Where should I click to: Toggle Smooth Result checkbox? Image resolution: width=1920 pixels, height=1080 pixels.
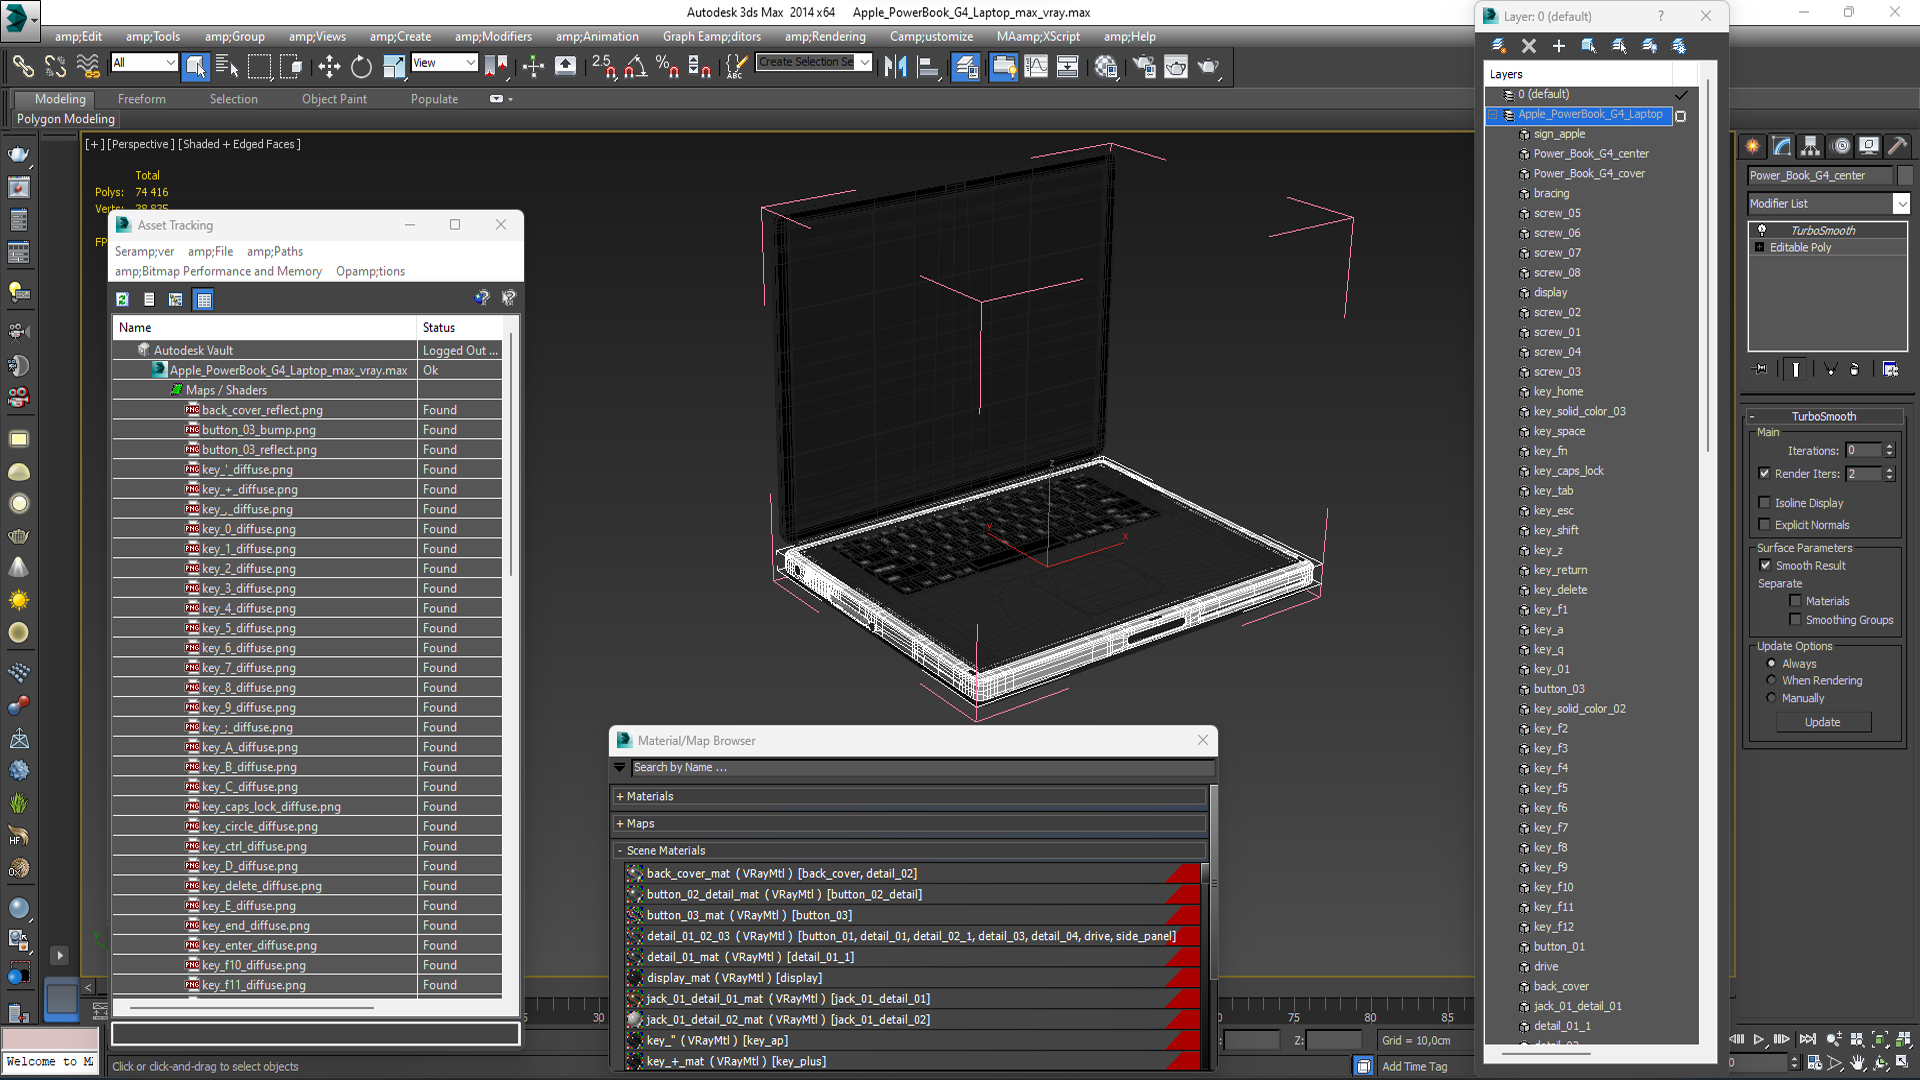tap(1765, 566)
